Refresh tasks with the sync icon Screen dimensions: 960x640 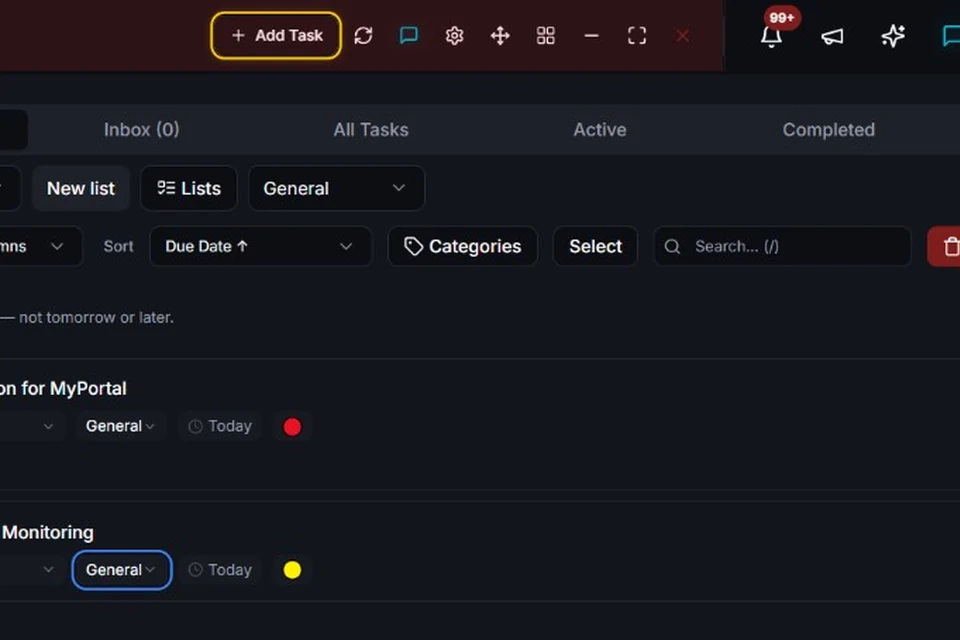coord(363,36)
